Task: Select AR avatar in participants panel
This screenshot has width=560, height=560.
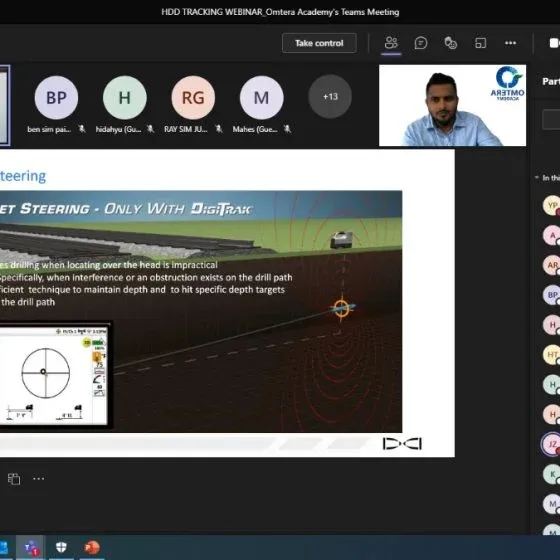Action: tap(552, 265)
